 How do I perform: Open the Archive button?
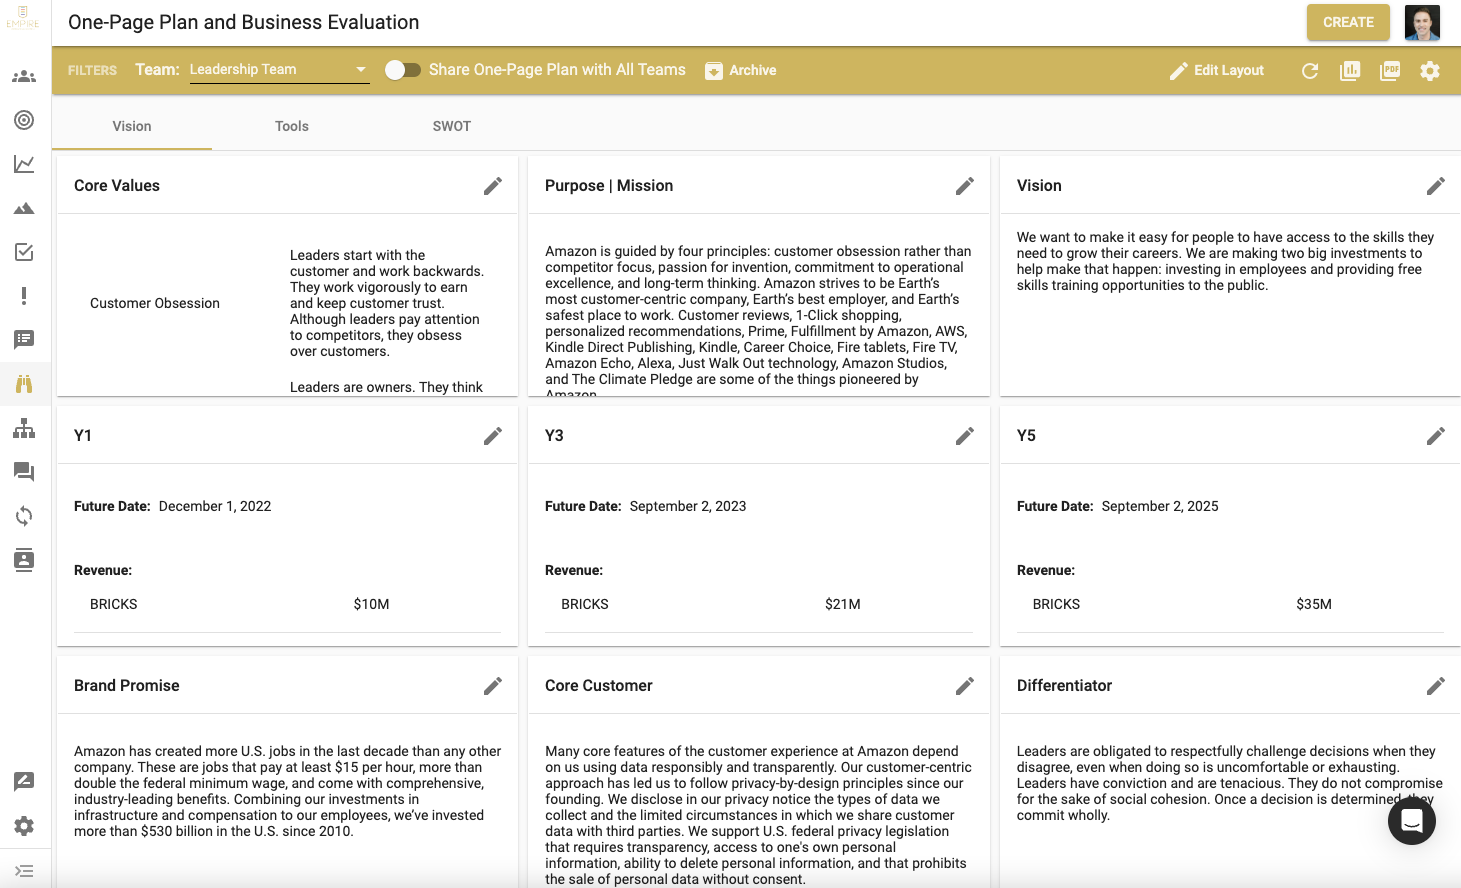(741, 70)
